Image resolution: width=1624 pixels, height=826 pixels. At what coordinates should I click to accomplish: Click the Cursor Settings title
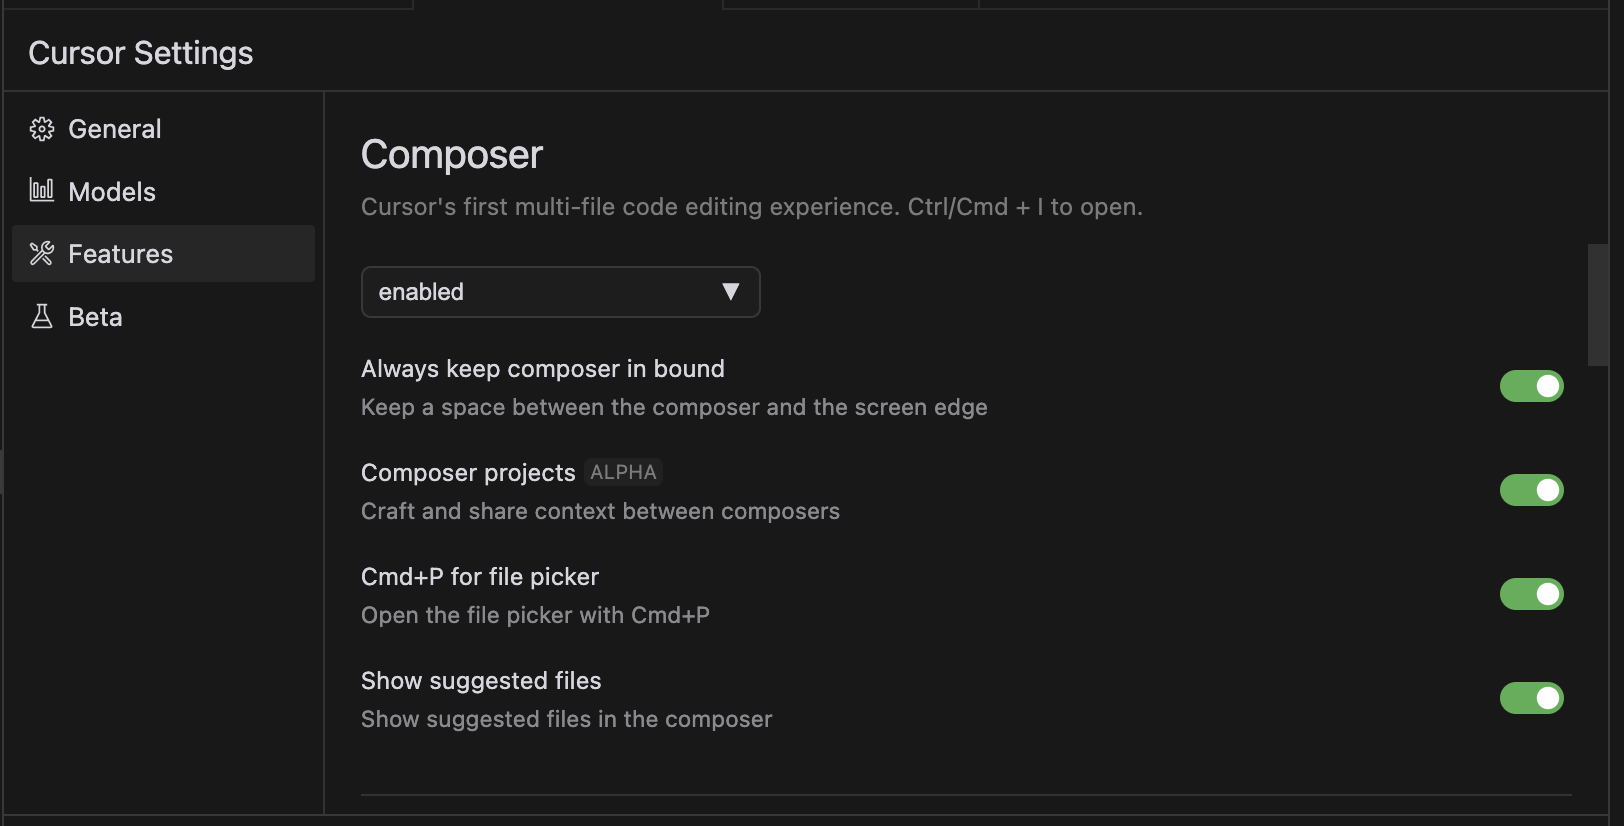pos(140,52)
